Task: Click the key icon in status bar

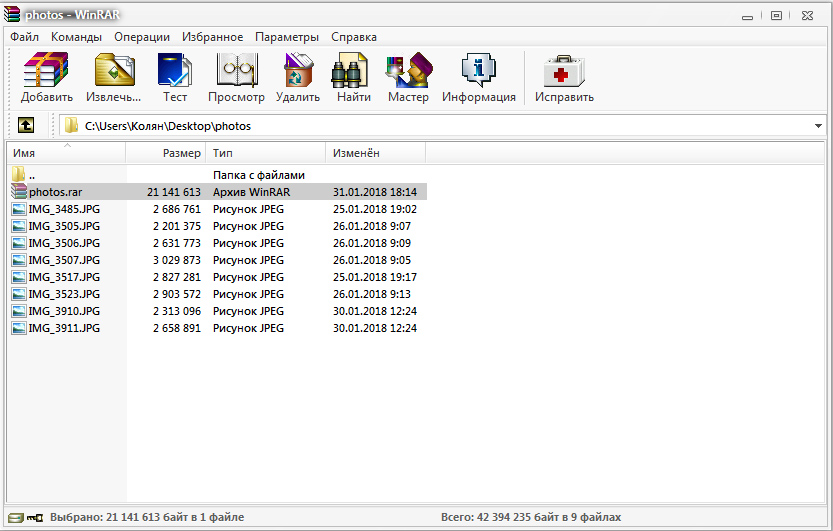Action: point(35,517)
